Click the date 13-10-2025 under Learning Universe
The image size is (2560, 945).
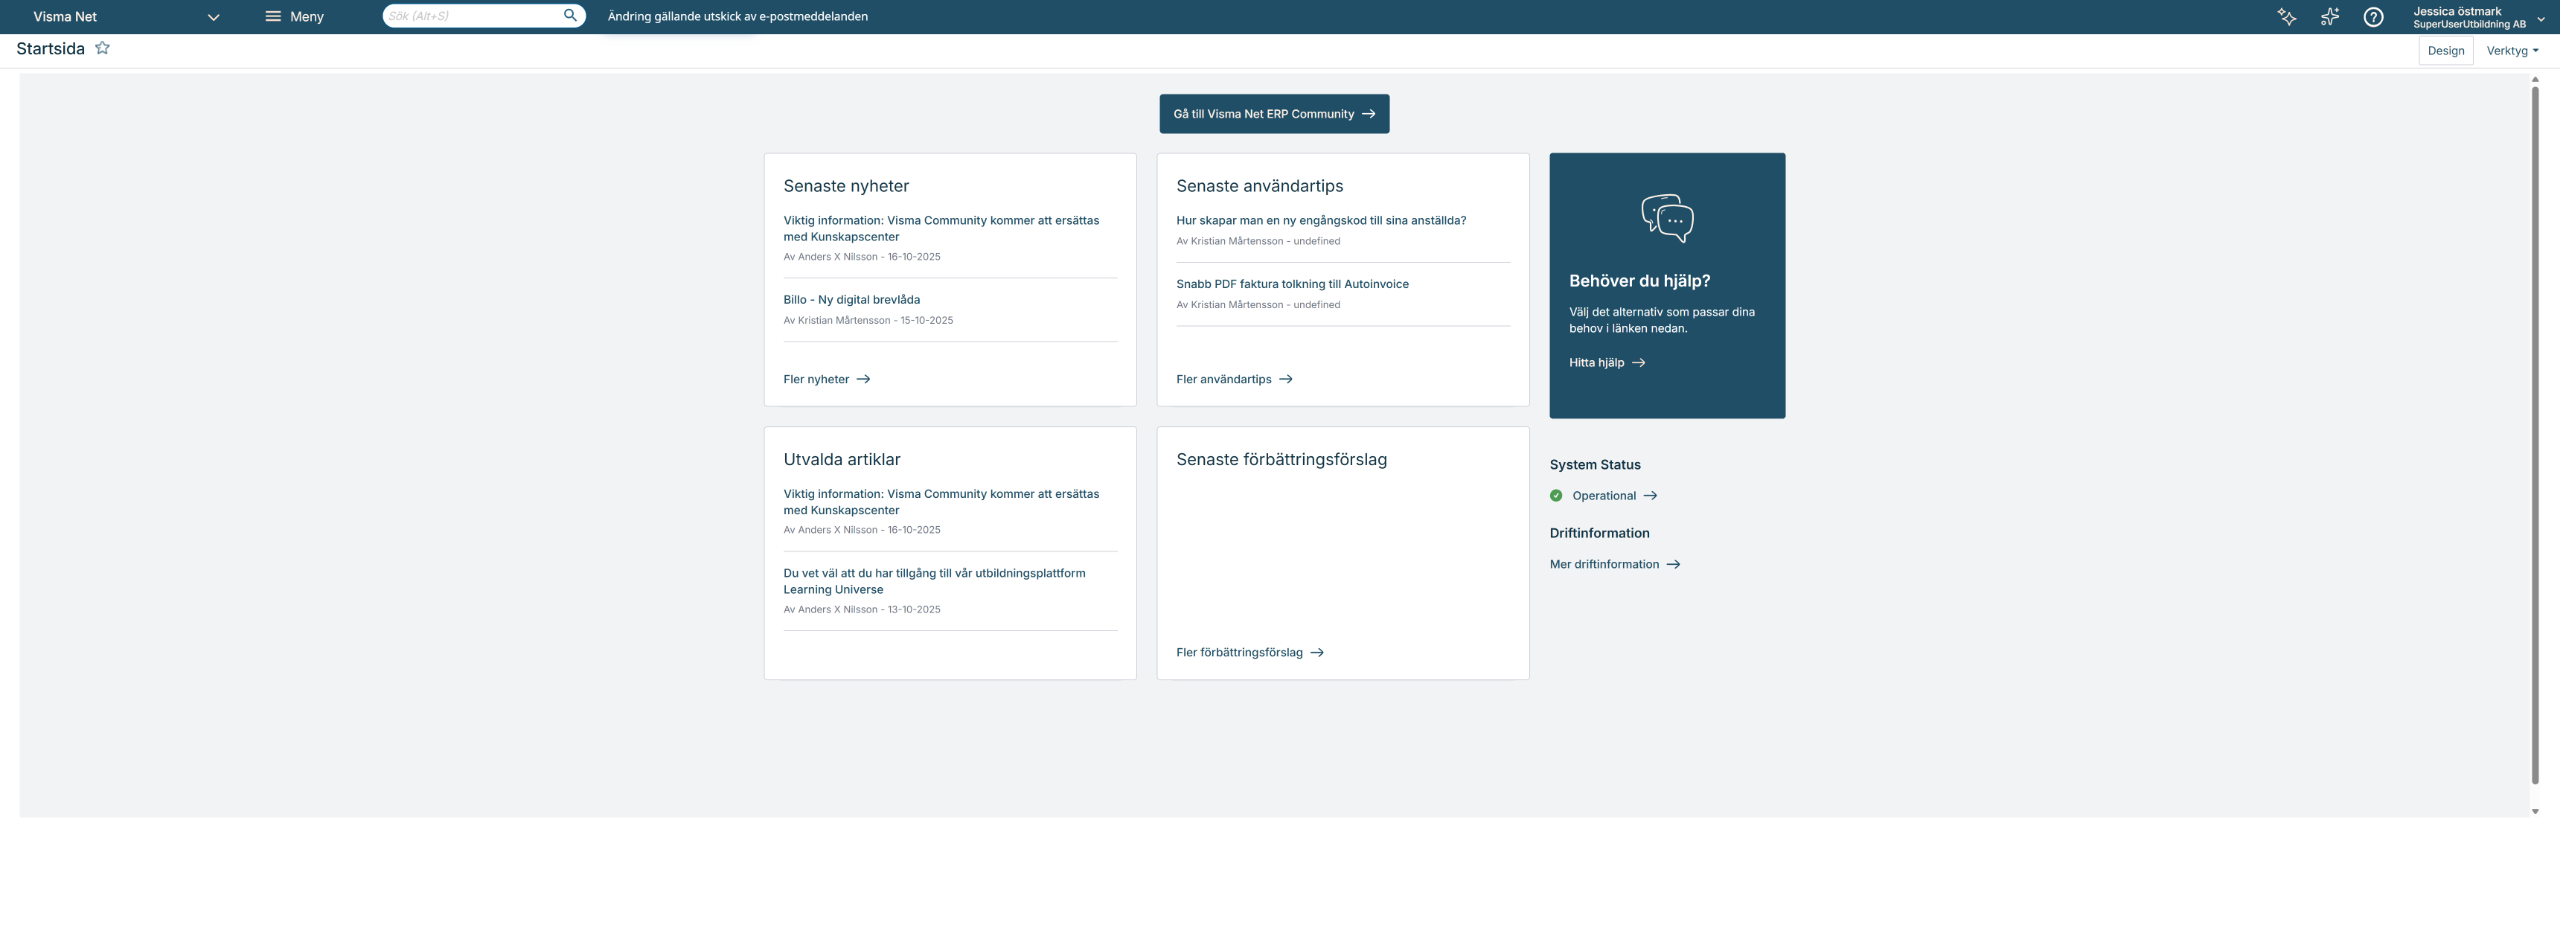pyautogui.click(x=914, y=610)
